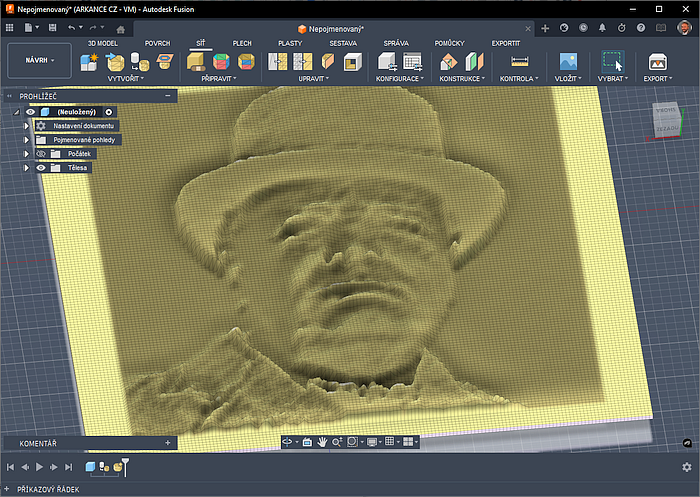The width and height of the screenshot is (700, 497).
Task: Click the Insert image icon in Vložit
Action: click(x=568, y=62)
